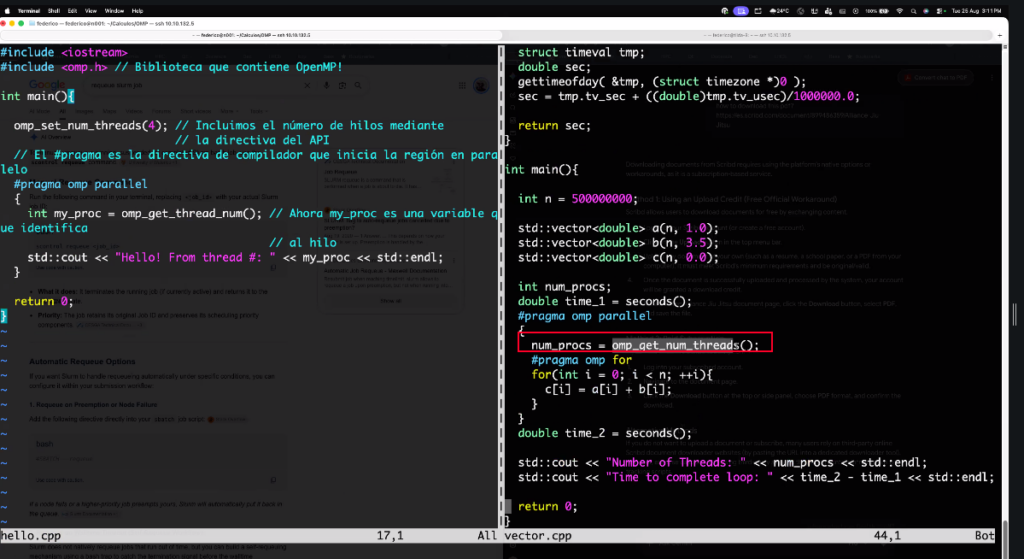Click double time_1 = seconds(); line
This screenshot has height=559, width=1024.
pyautogui.click(x=605, y=301)
